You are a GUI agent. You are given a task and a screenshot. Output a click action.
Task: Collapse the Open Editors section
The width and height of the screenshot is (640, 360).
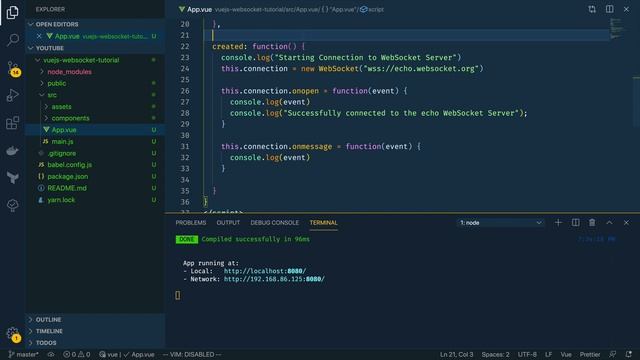tap(96, 24)
